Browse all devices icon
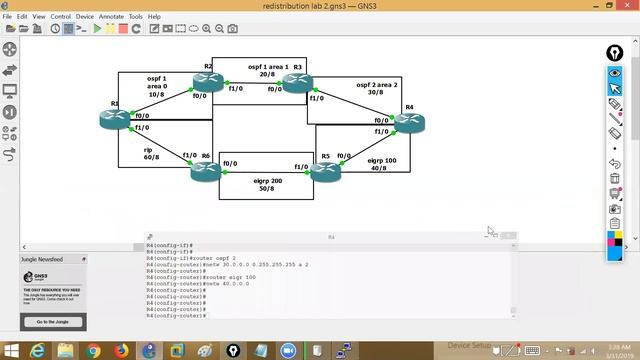 pyautogui.click(x=10, y=133)
